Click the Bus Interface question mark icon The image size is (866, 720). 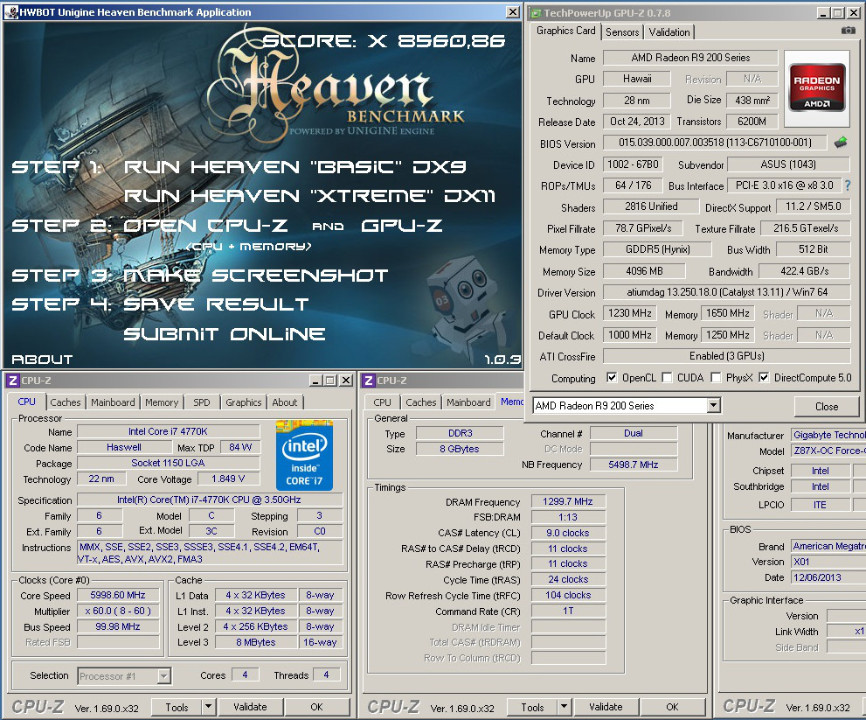pyautogui.click(x=848, y=186)
